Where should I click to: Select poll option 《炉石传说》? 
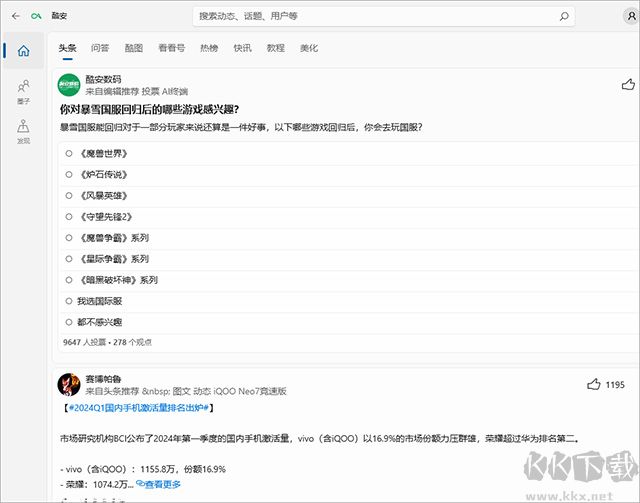(69, 175)
